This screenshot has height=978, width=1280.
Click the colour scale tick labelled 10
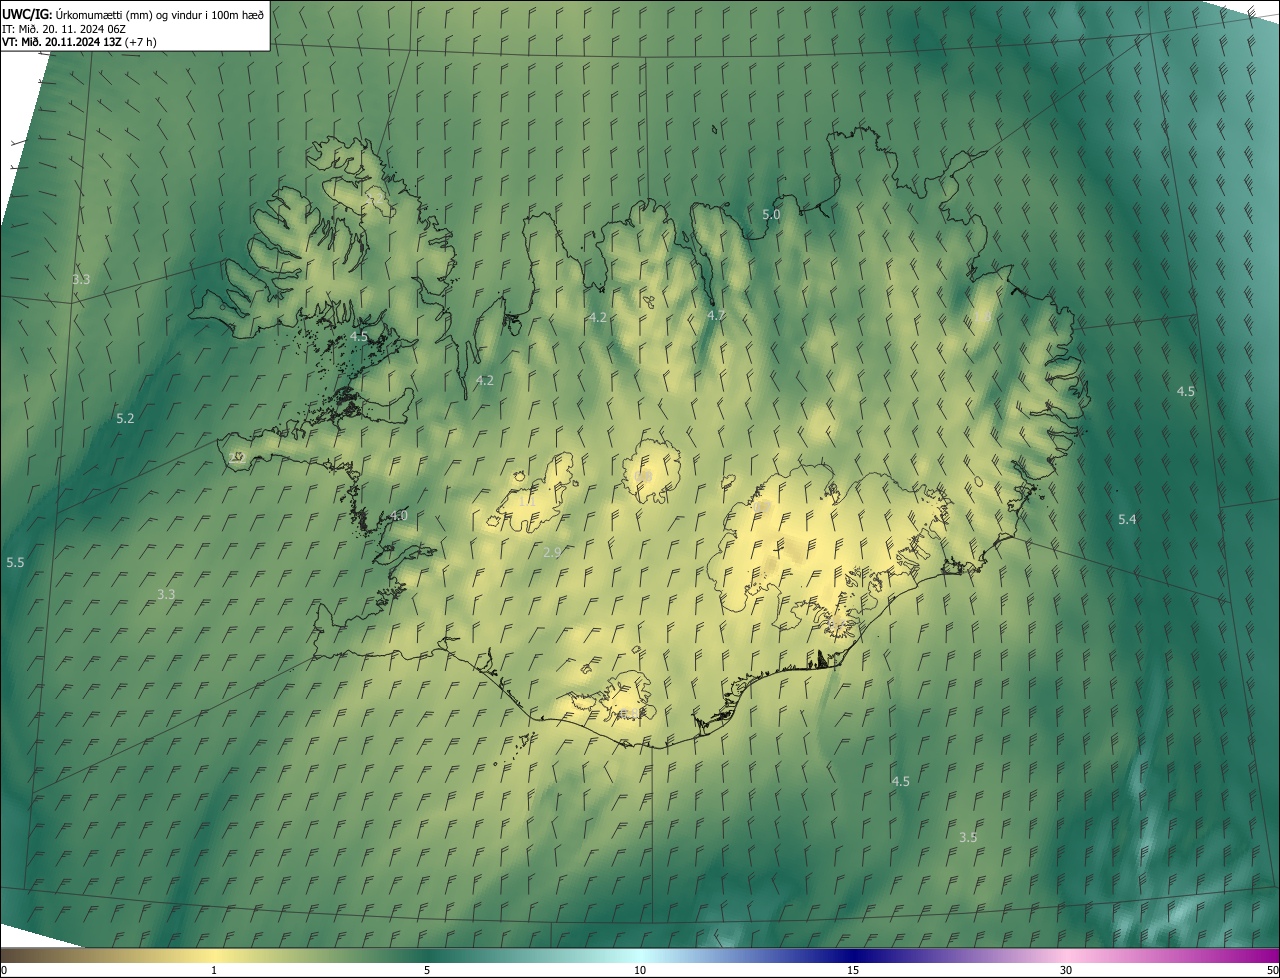click(x=640, y=970)
